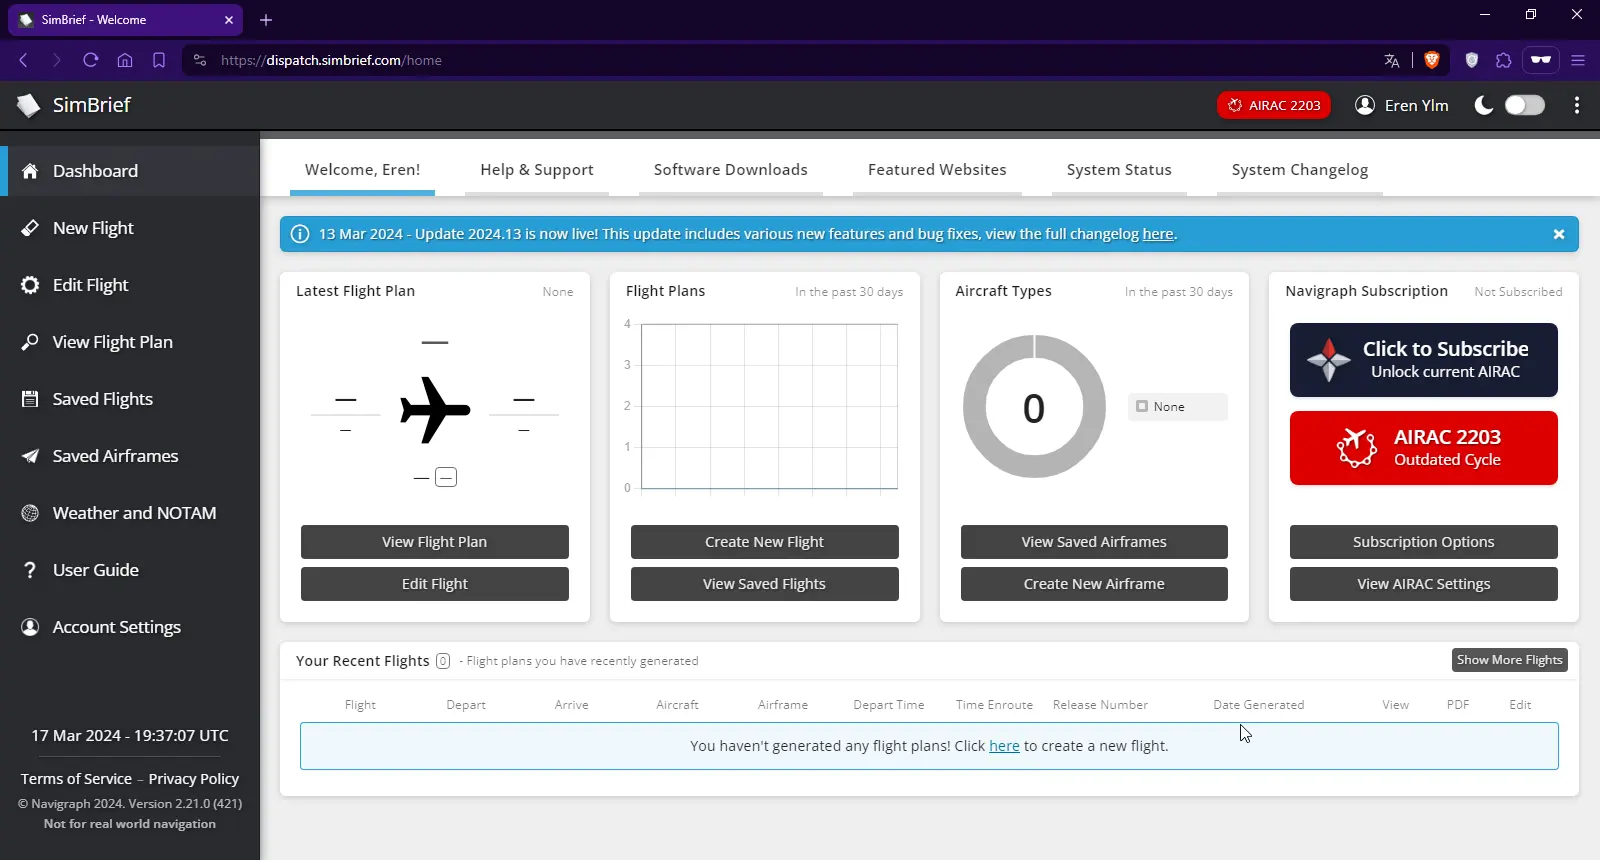
Task: Close the SimBrief - Welcome tab
Action: coord(229,20)
